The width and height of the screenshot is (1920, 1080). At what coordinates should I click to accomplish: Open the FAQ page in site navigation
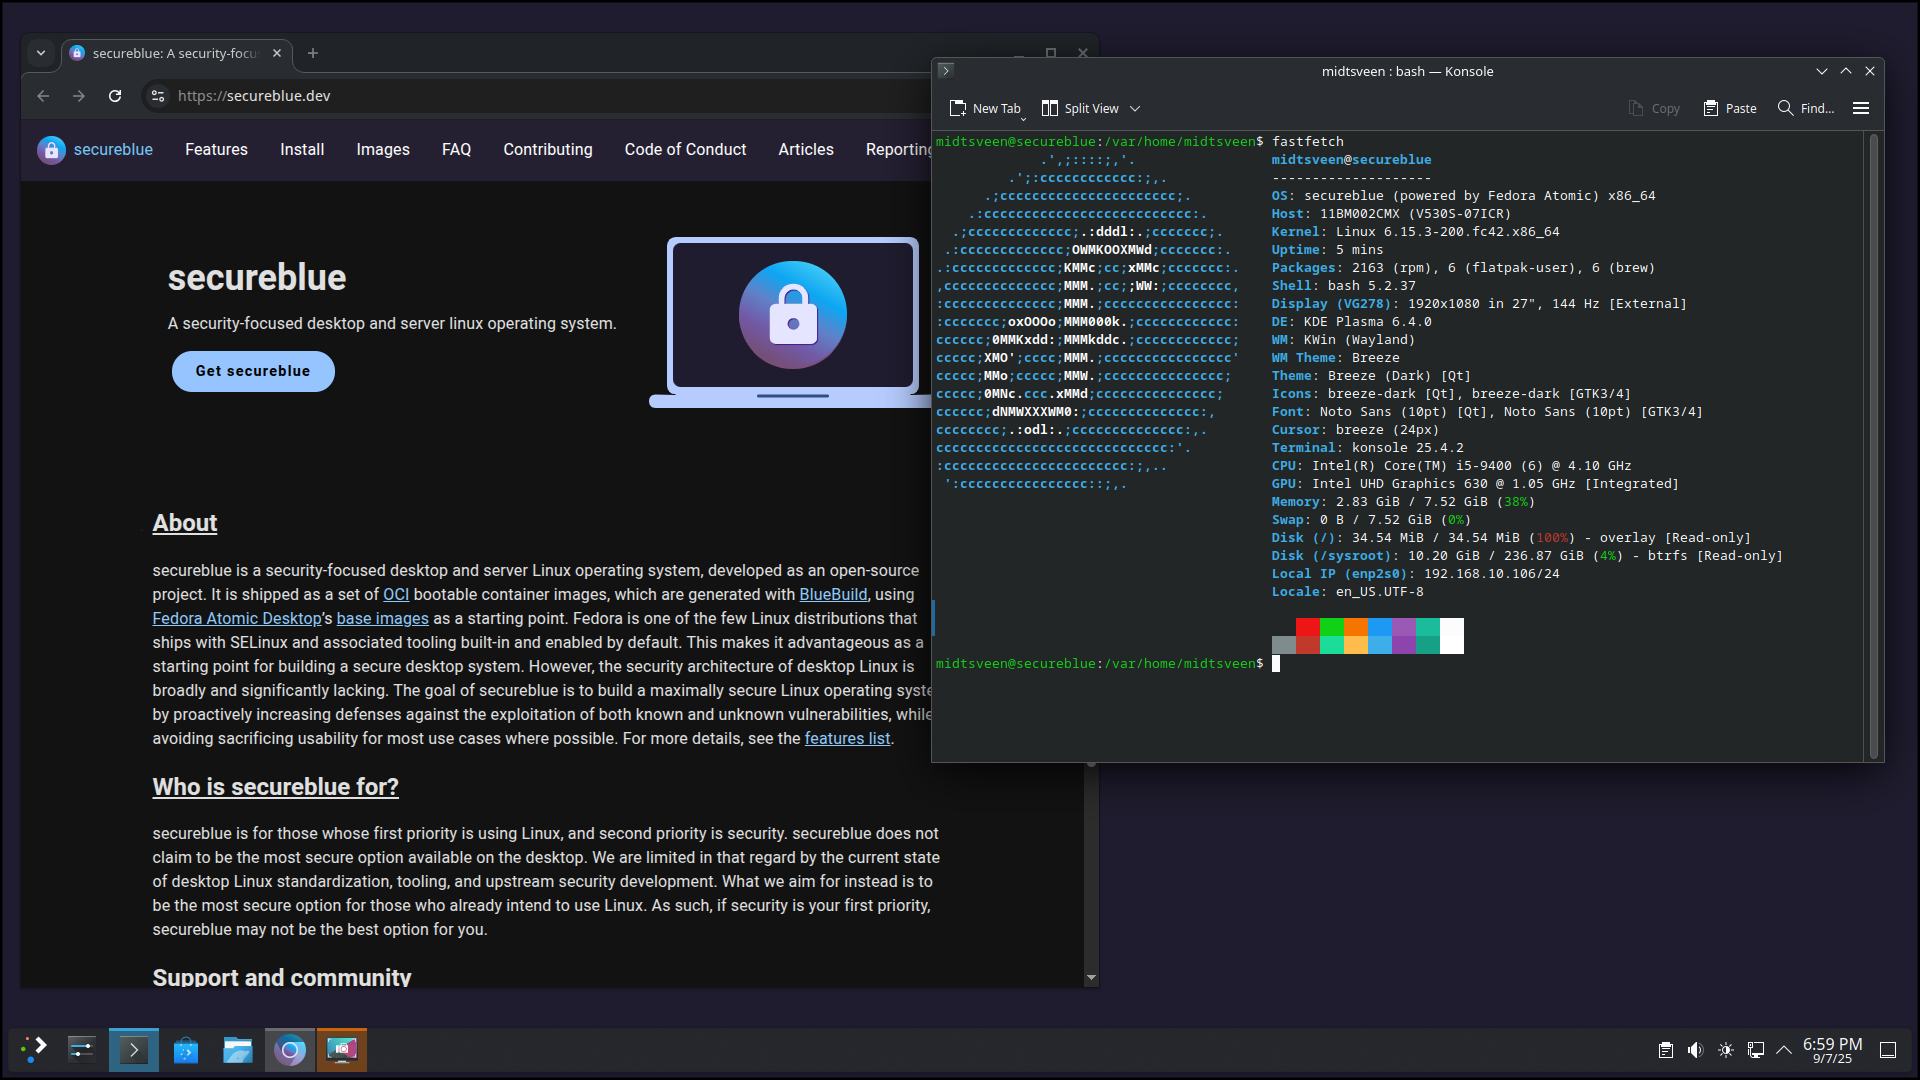pos(456,149)
